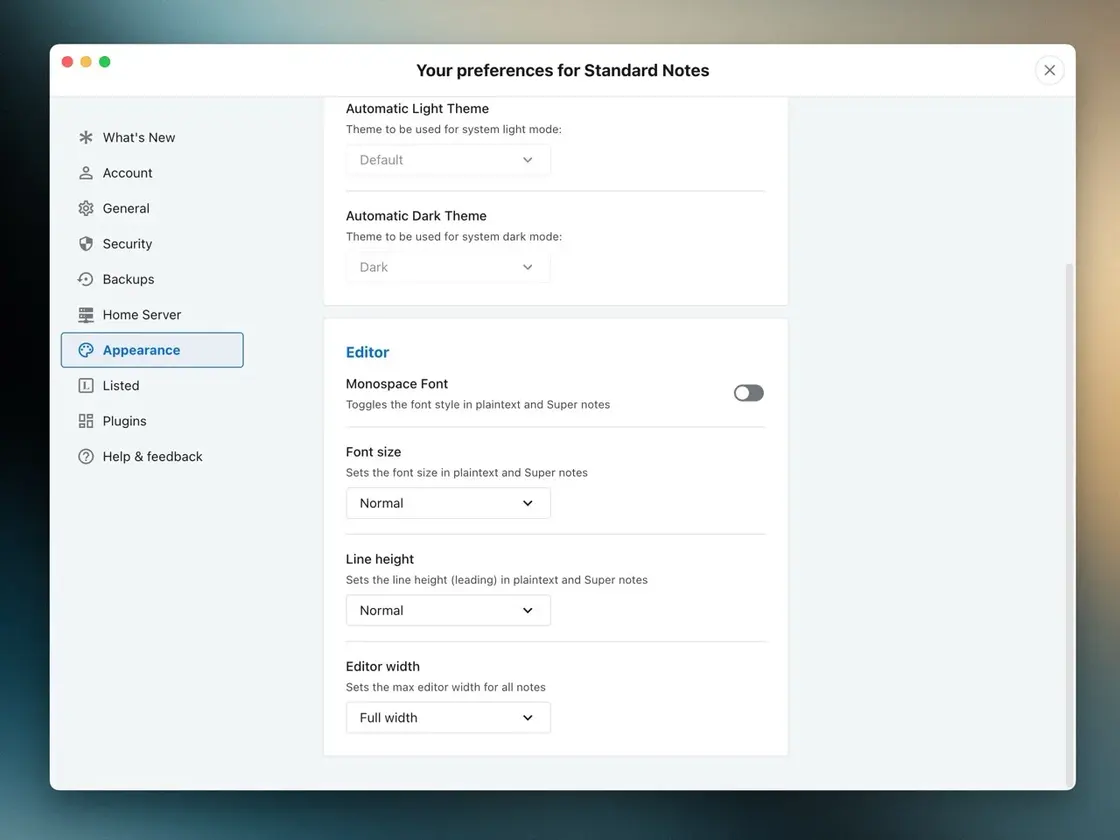Screen dimensions: 1120x840
Task: Click the What's New asterisk icon
Action: [x=86, y=137]
